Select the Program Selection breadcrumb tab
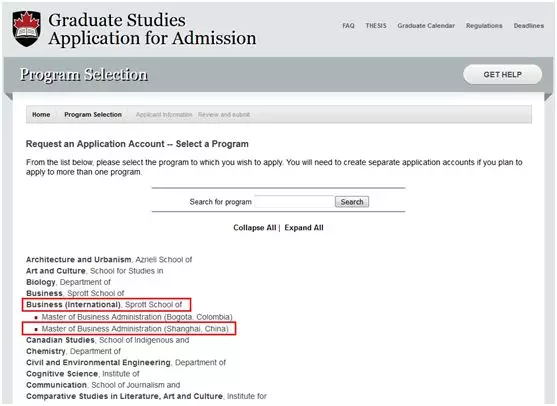The width and height of the screenshot is (557, 406). (x=93, y=114)
